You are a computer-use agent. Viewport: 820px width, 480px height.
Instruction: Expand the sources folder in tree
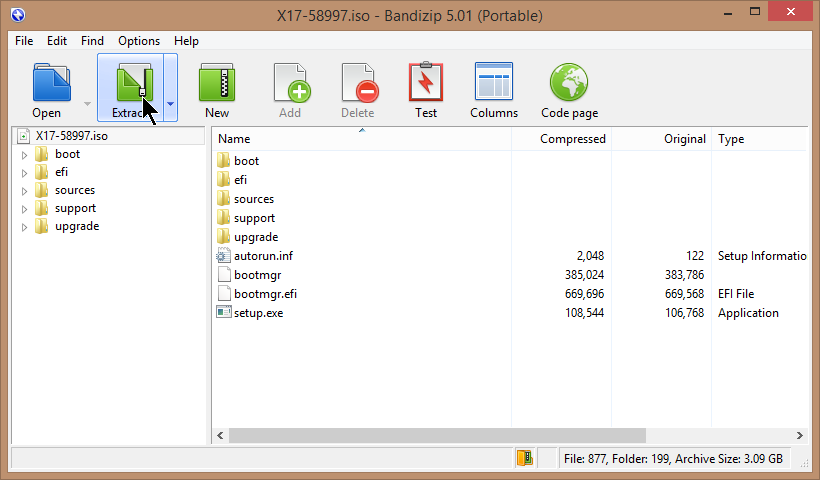[x=25, y=191]
